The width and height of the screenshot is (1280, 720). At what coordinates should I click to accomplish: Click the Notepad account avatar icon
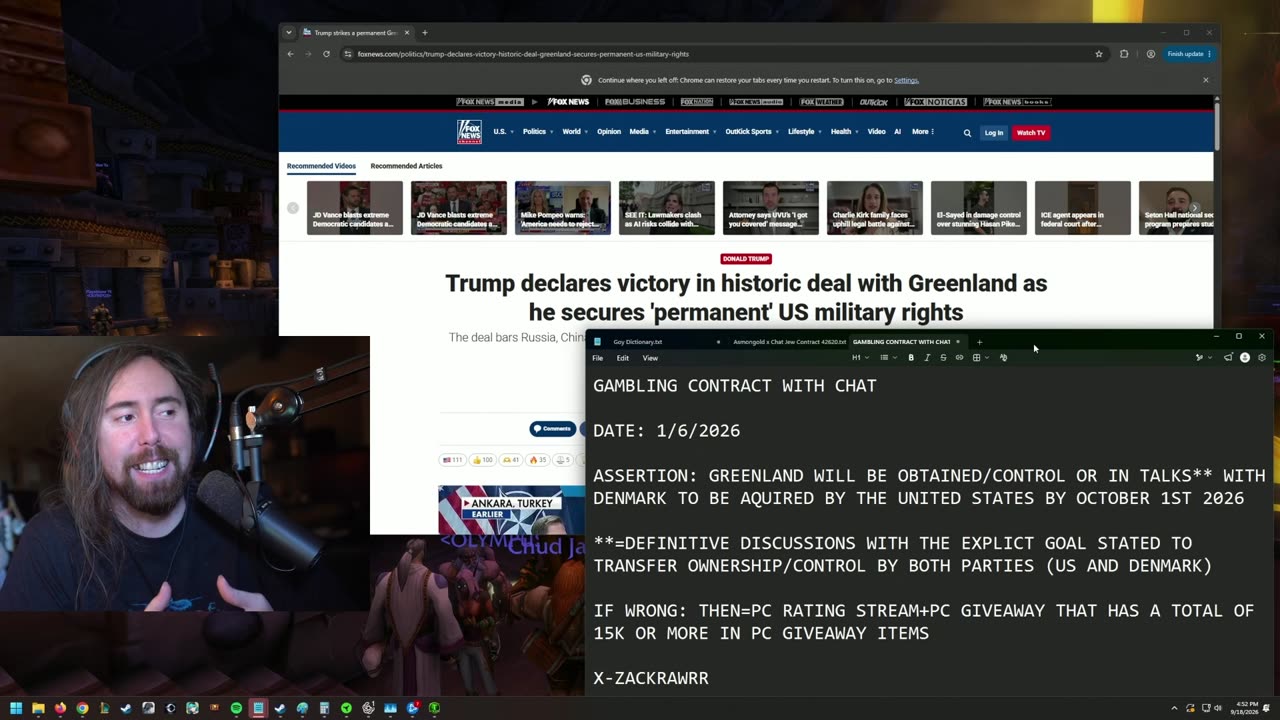click(1245, 358)
